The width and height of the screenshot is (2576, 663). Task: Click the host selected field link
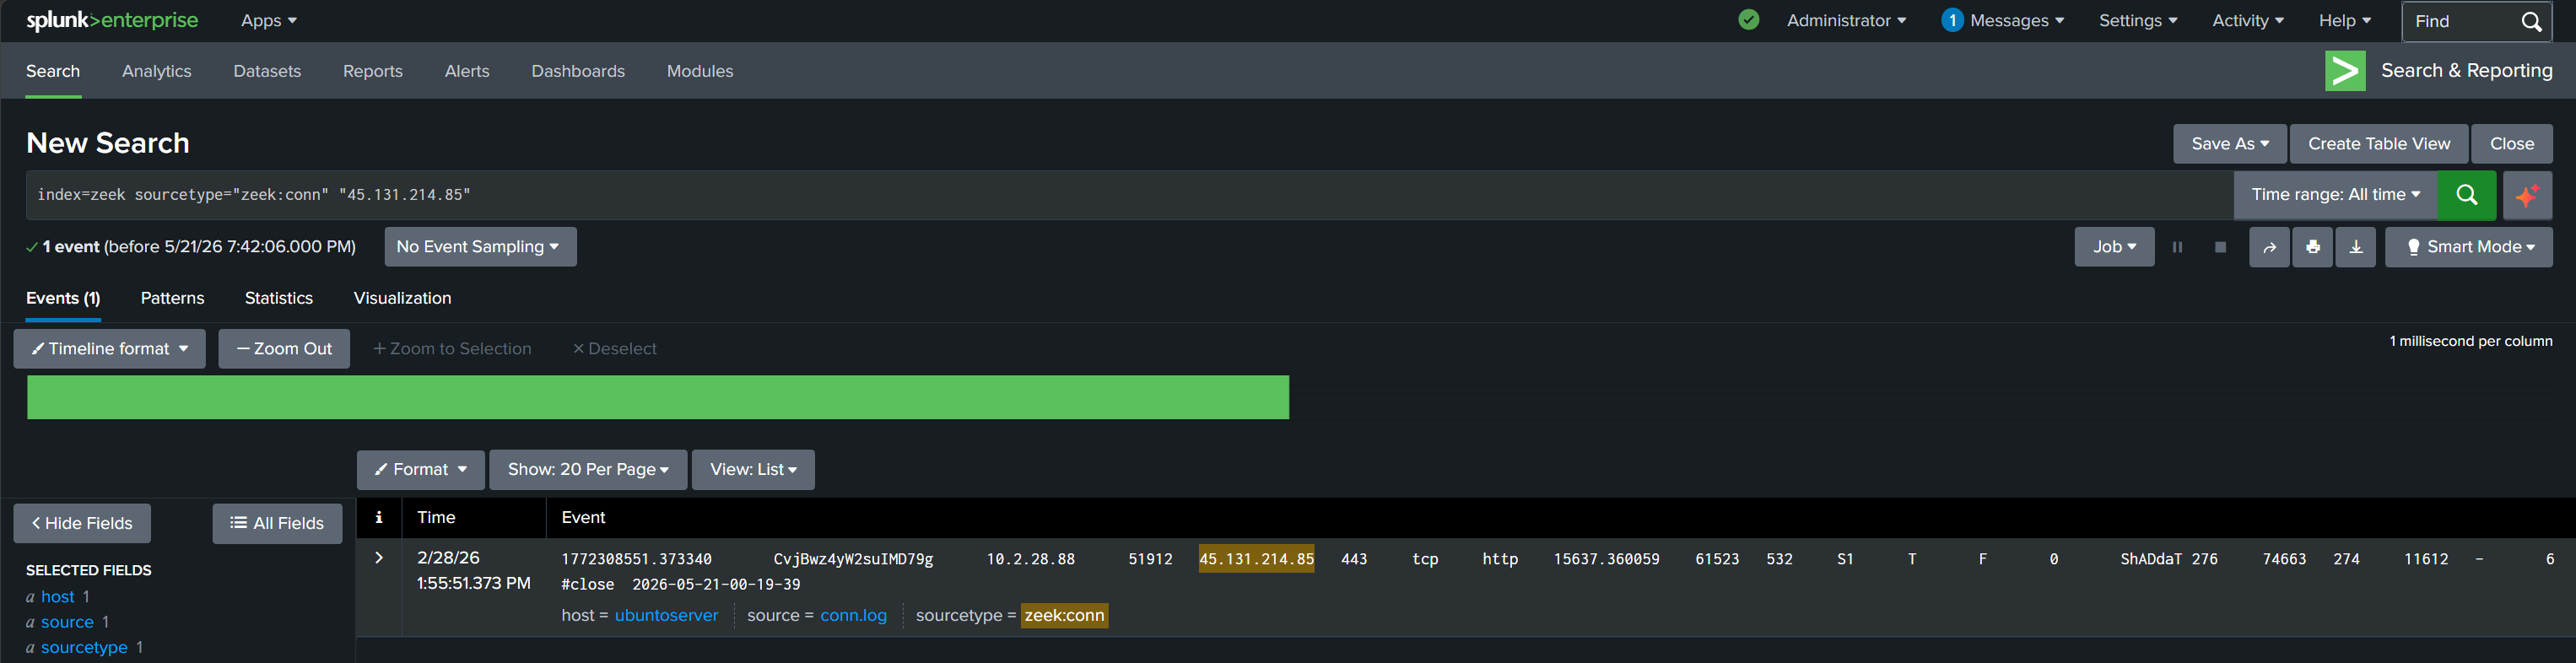(57, 597)
